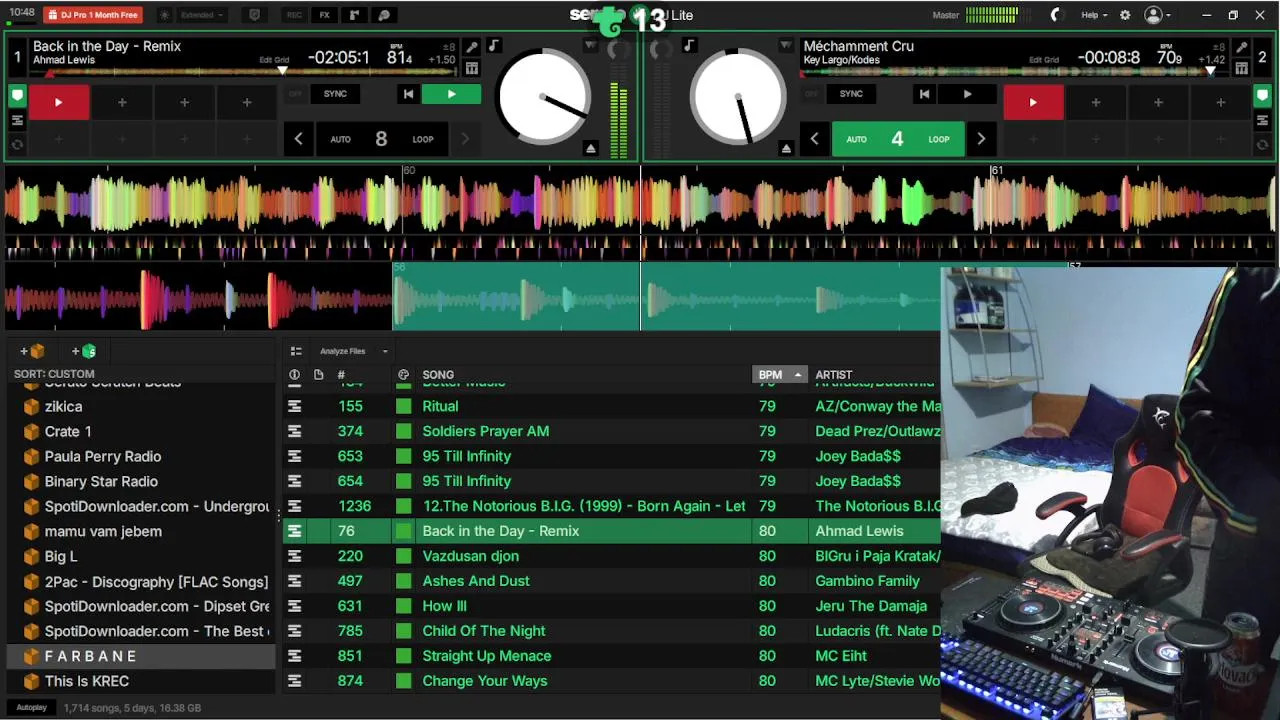This screenshot has height=720, width=1280.
Task: Sort library by ARTIST column
Action: pos(834,375)
